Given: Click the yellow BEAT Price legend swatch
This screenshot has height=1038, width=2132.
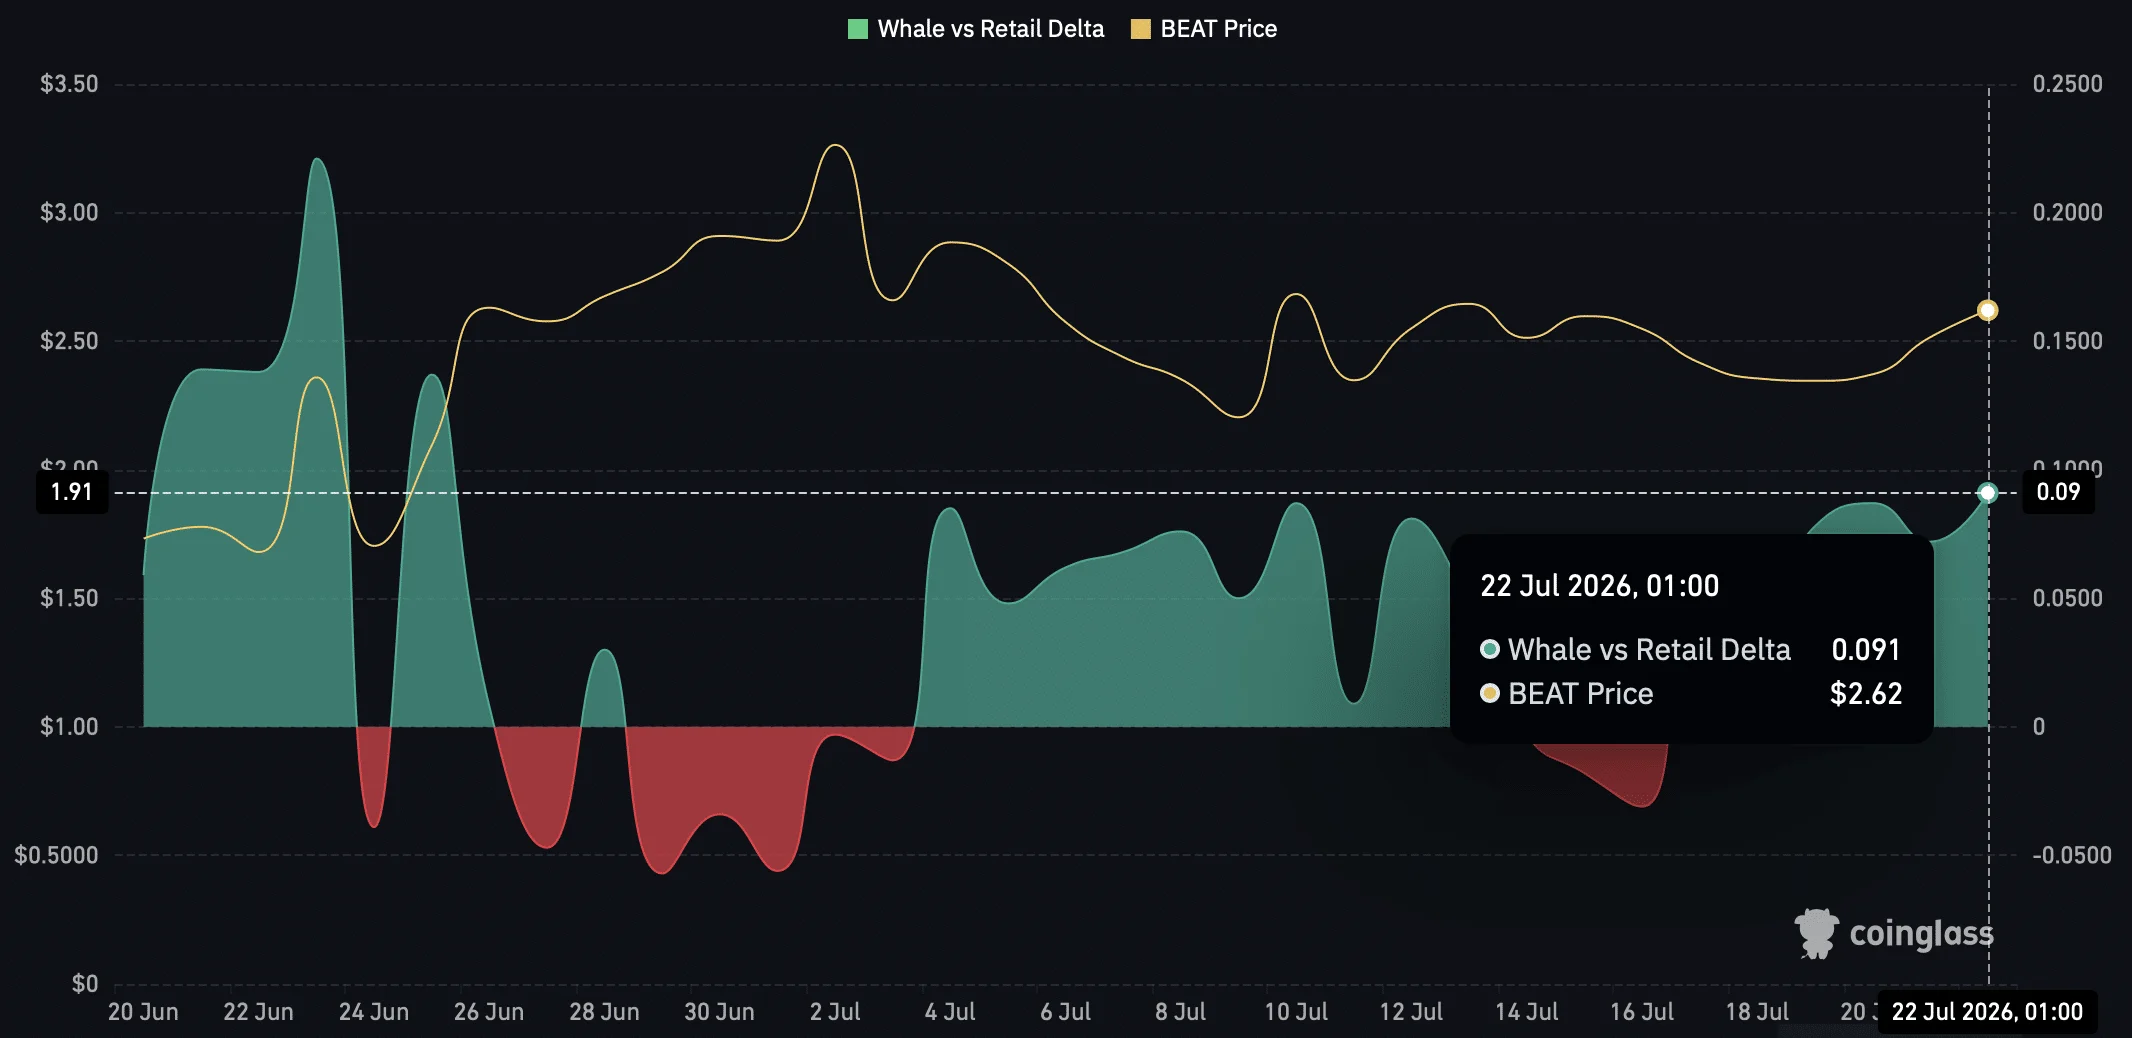Looking at the screenshot, I should coord(1140,29).
